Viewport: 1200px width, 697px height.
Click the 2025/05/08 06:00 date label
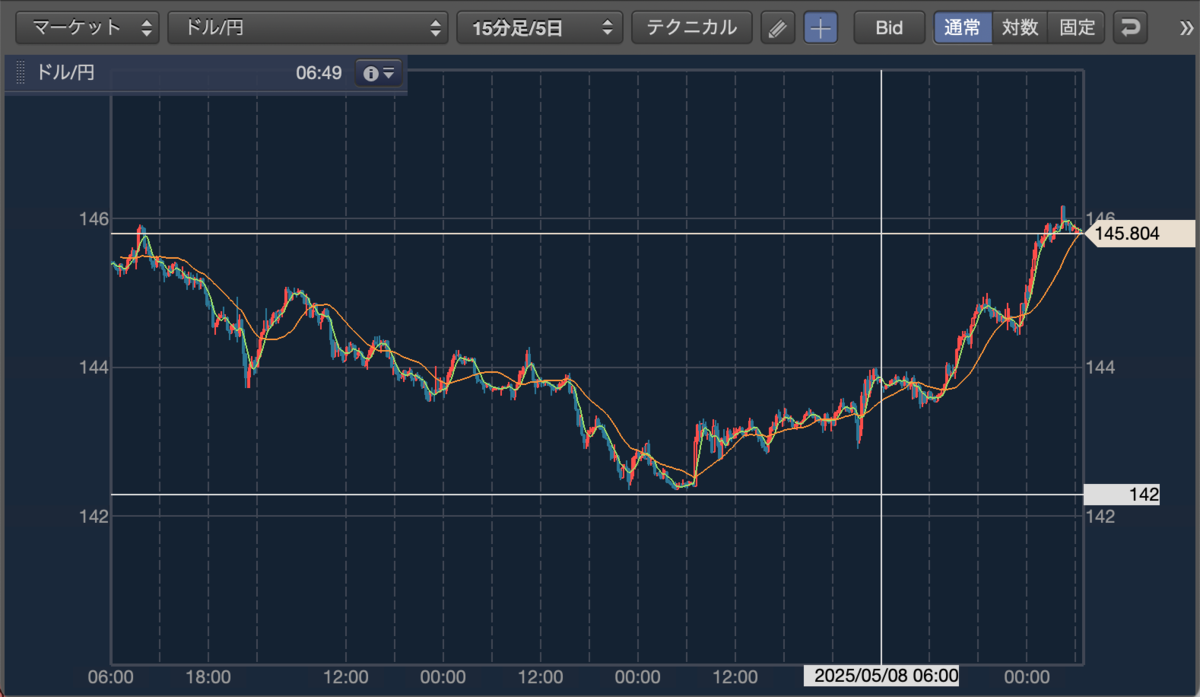pos(882,676)
